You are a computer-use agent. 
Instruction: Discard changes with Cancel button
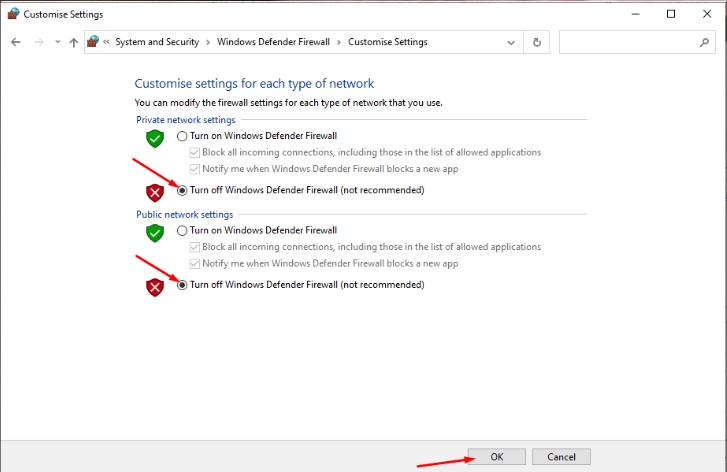point(561,457)
